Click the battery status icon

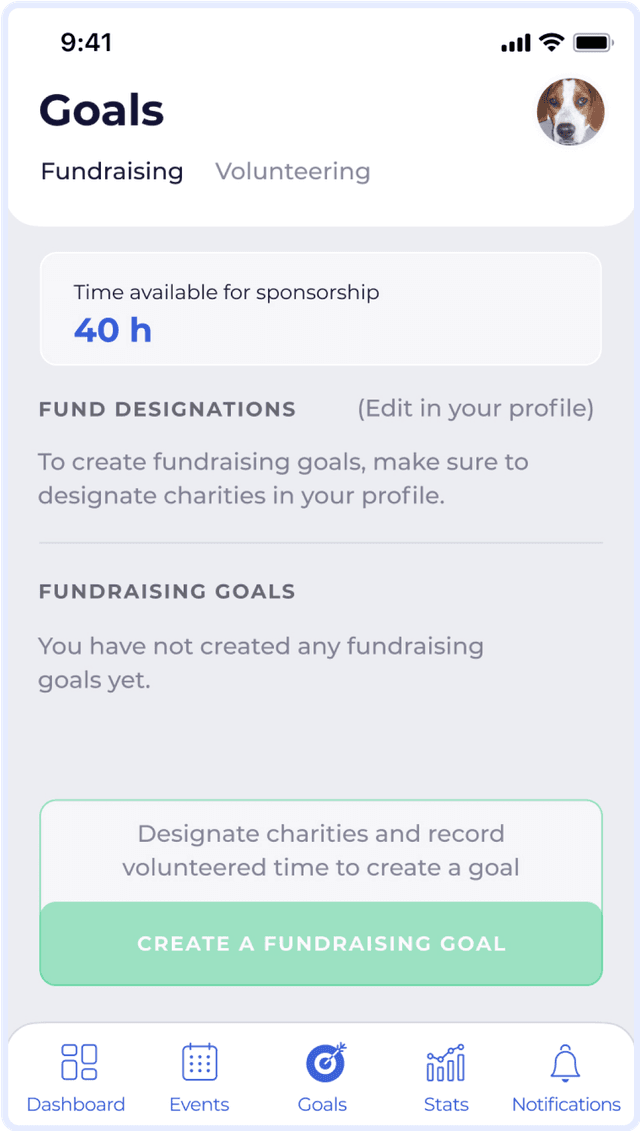click(x=593, y=43)
